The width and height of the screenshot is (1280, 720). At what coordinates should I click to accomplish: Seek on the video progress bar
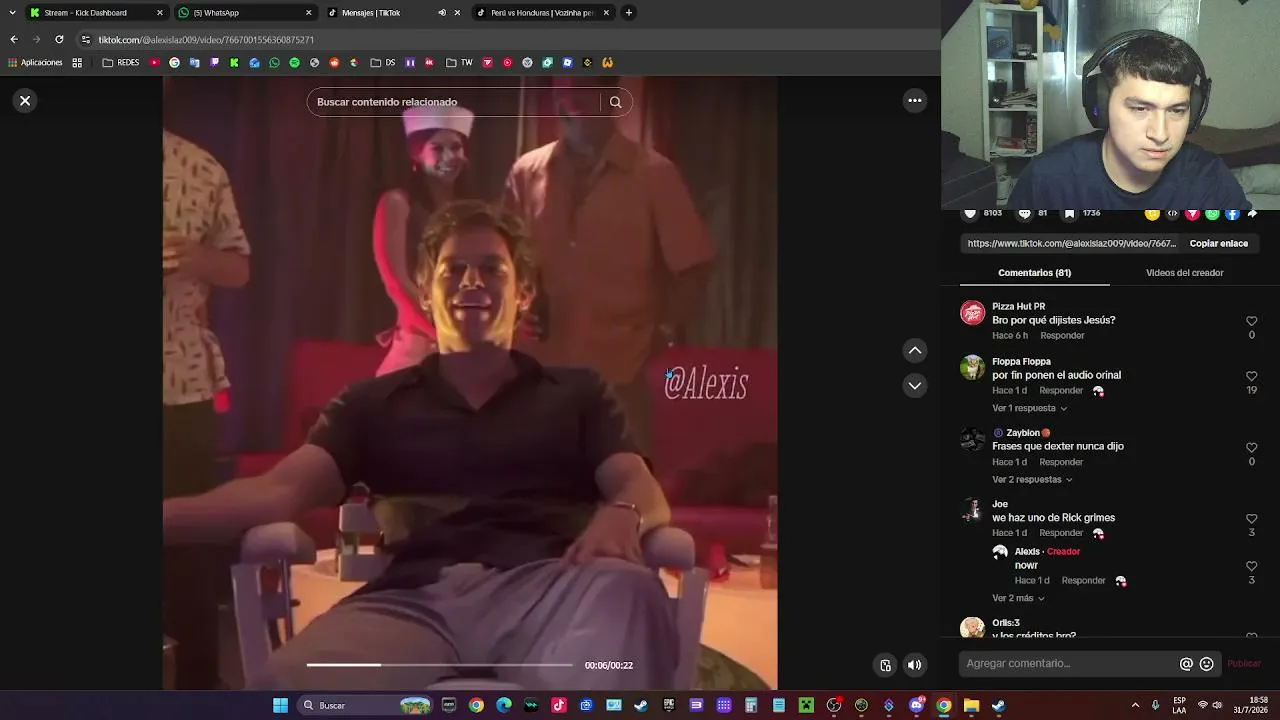pos(440,665)
